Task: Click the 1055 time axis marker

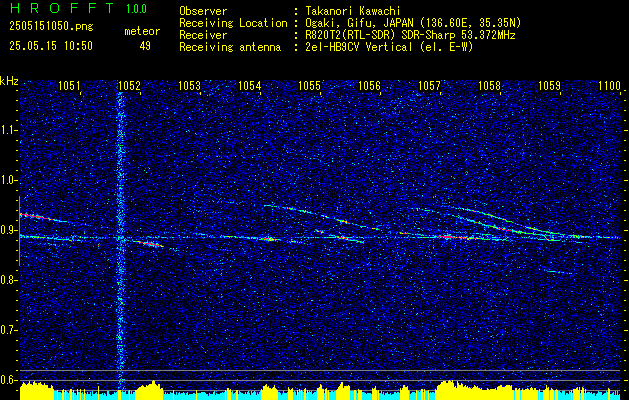Action: click(x=310, y=85)
